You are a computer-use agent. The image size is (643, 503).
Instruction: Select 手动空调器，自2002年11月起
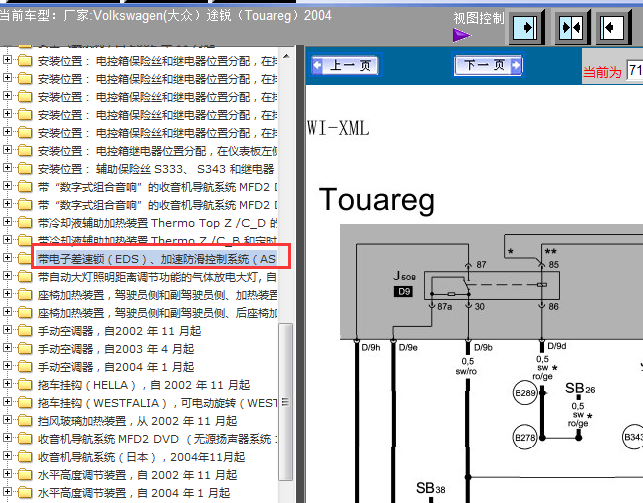[x=119, y=331]
